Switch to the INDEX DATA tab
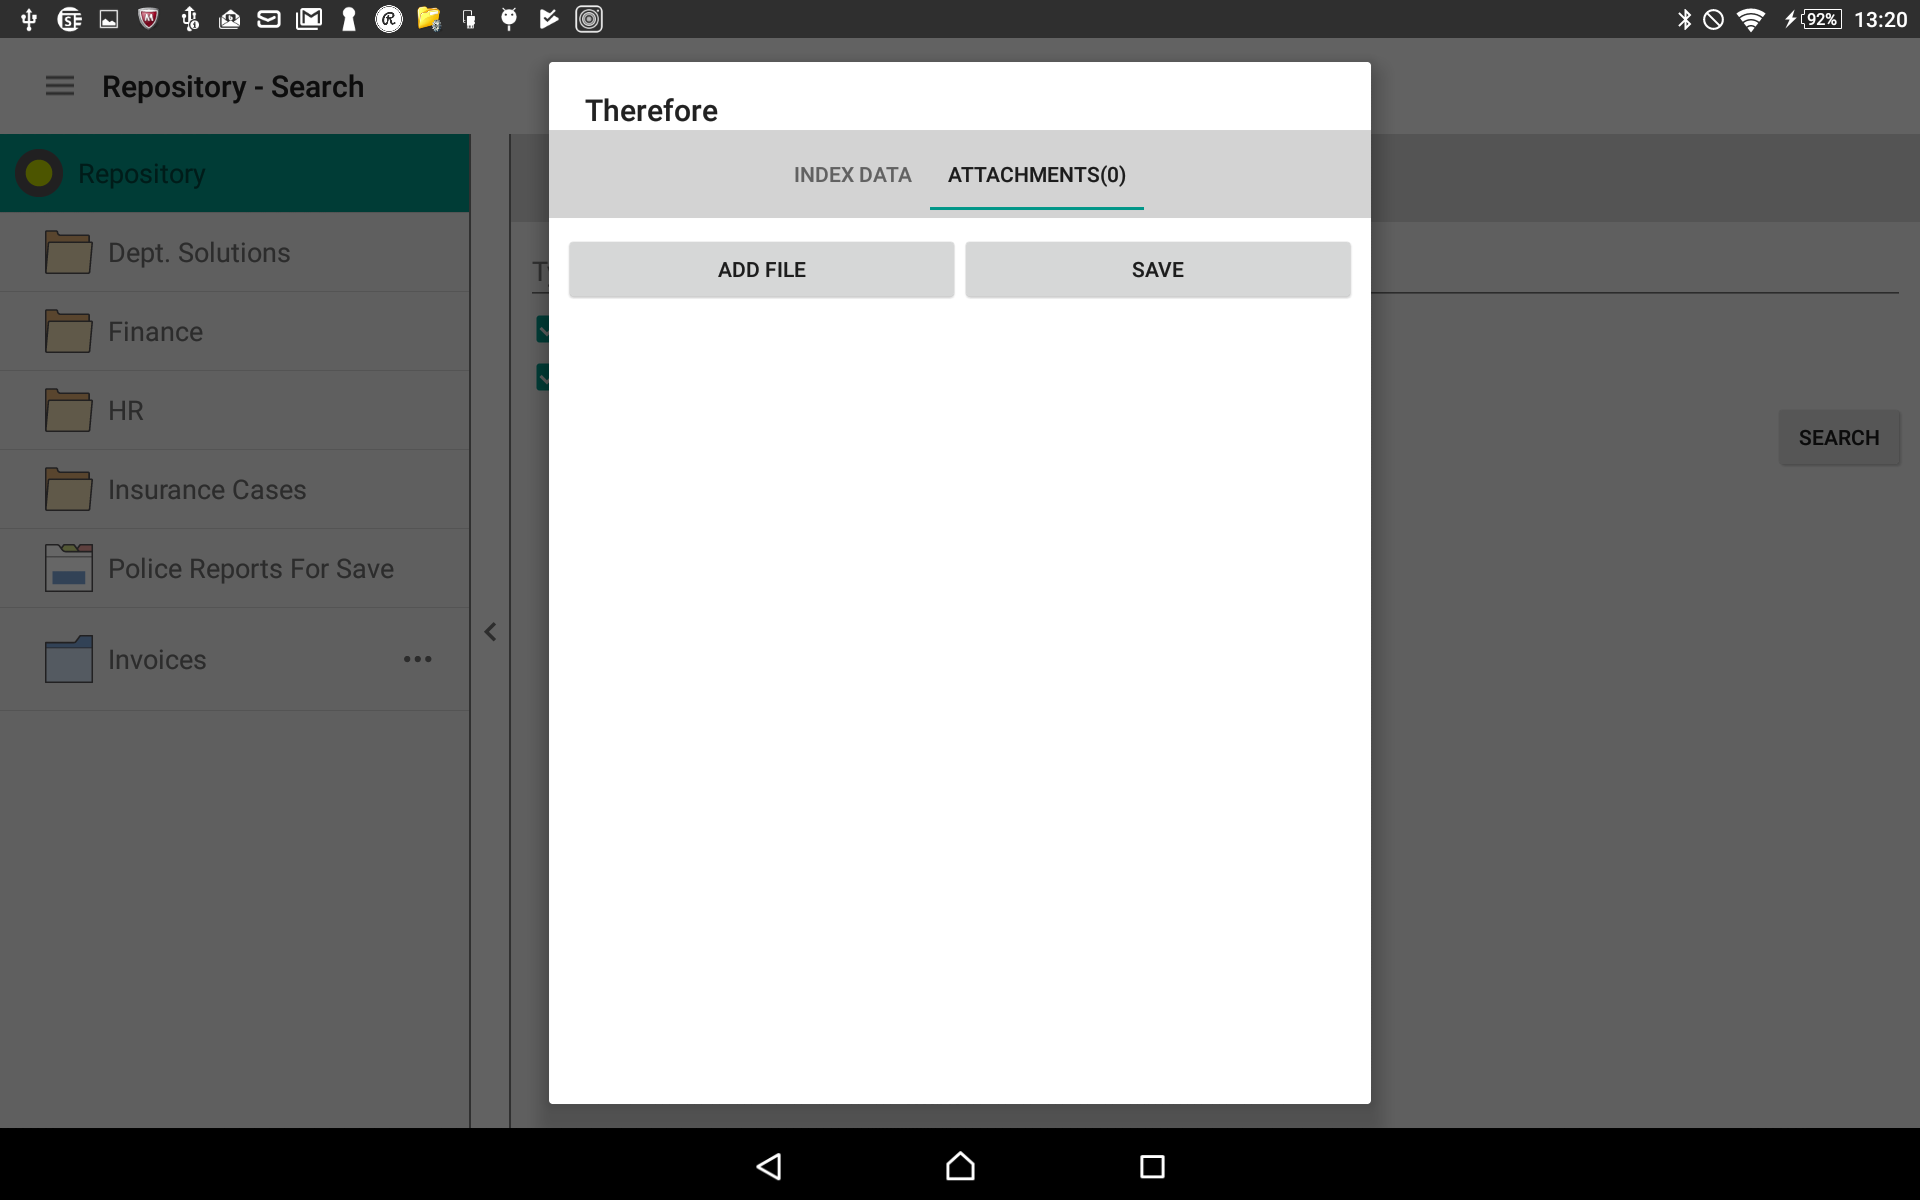The height and width of the screenshot is (1200, 1920). pyautogui.click(x=852, y=174)
